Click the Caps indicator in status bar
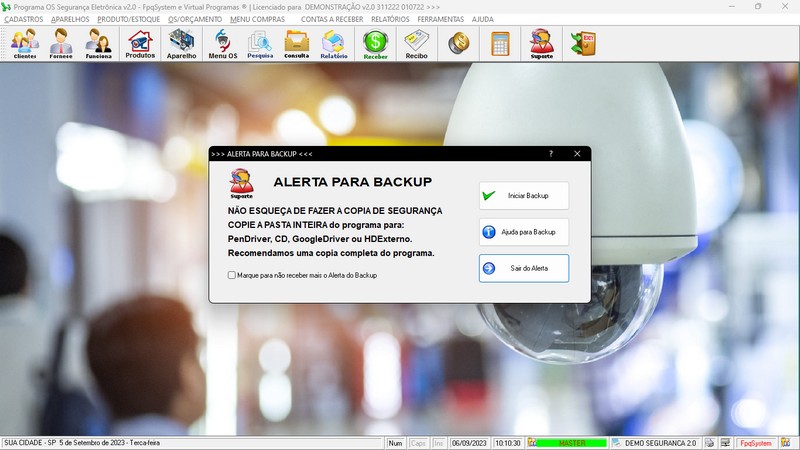 pos(418,443)
